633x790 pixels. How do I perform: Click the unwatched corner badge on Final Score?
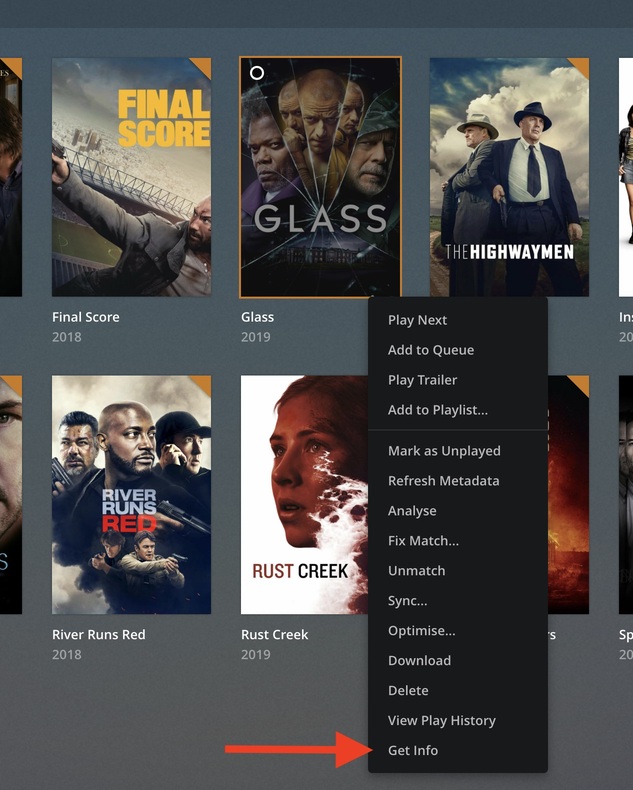point(203,66)
